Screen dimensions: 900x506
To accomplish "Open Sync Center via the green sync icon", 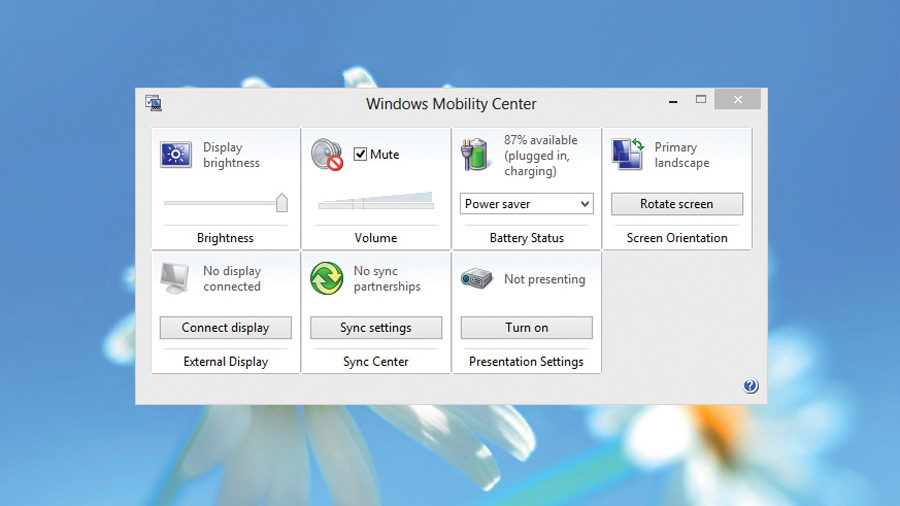I will (327, 278).
